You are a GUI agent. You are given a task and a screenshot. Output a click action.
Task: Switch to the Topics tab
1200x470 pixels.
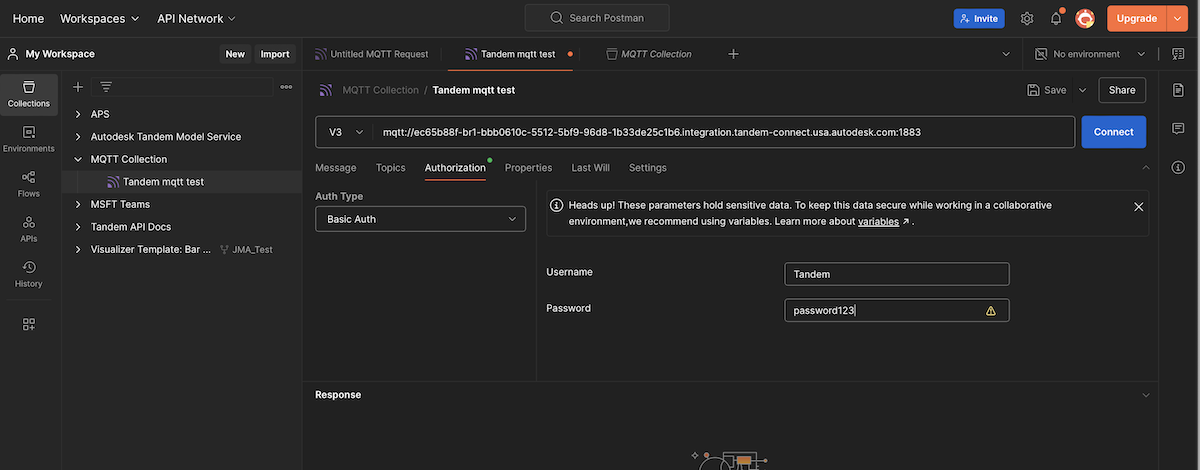(x=390, y=168)
